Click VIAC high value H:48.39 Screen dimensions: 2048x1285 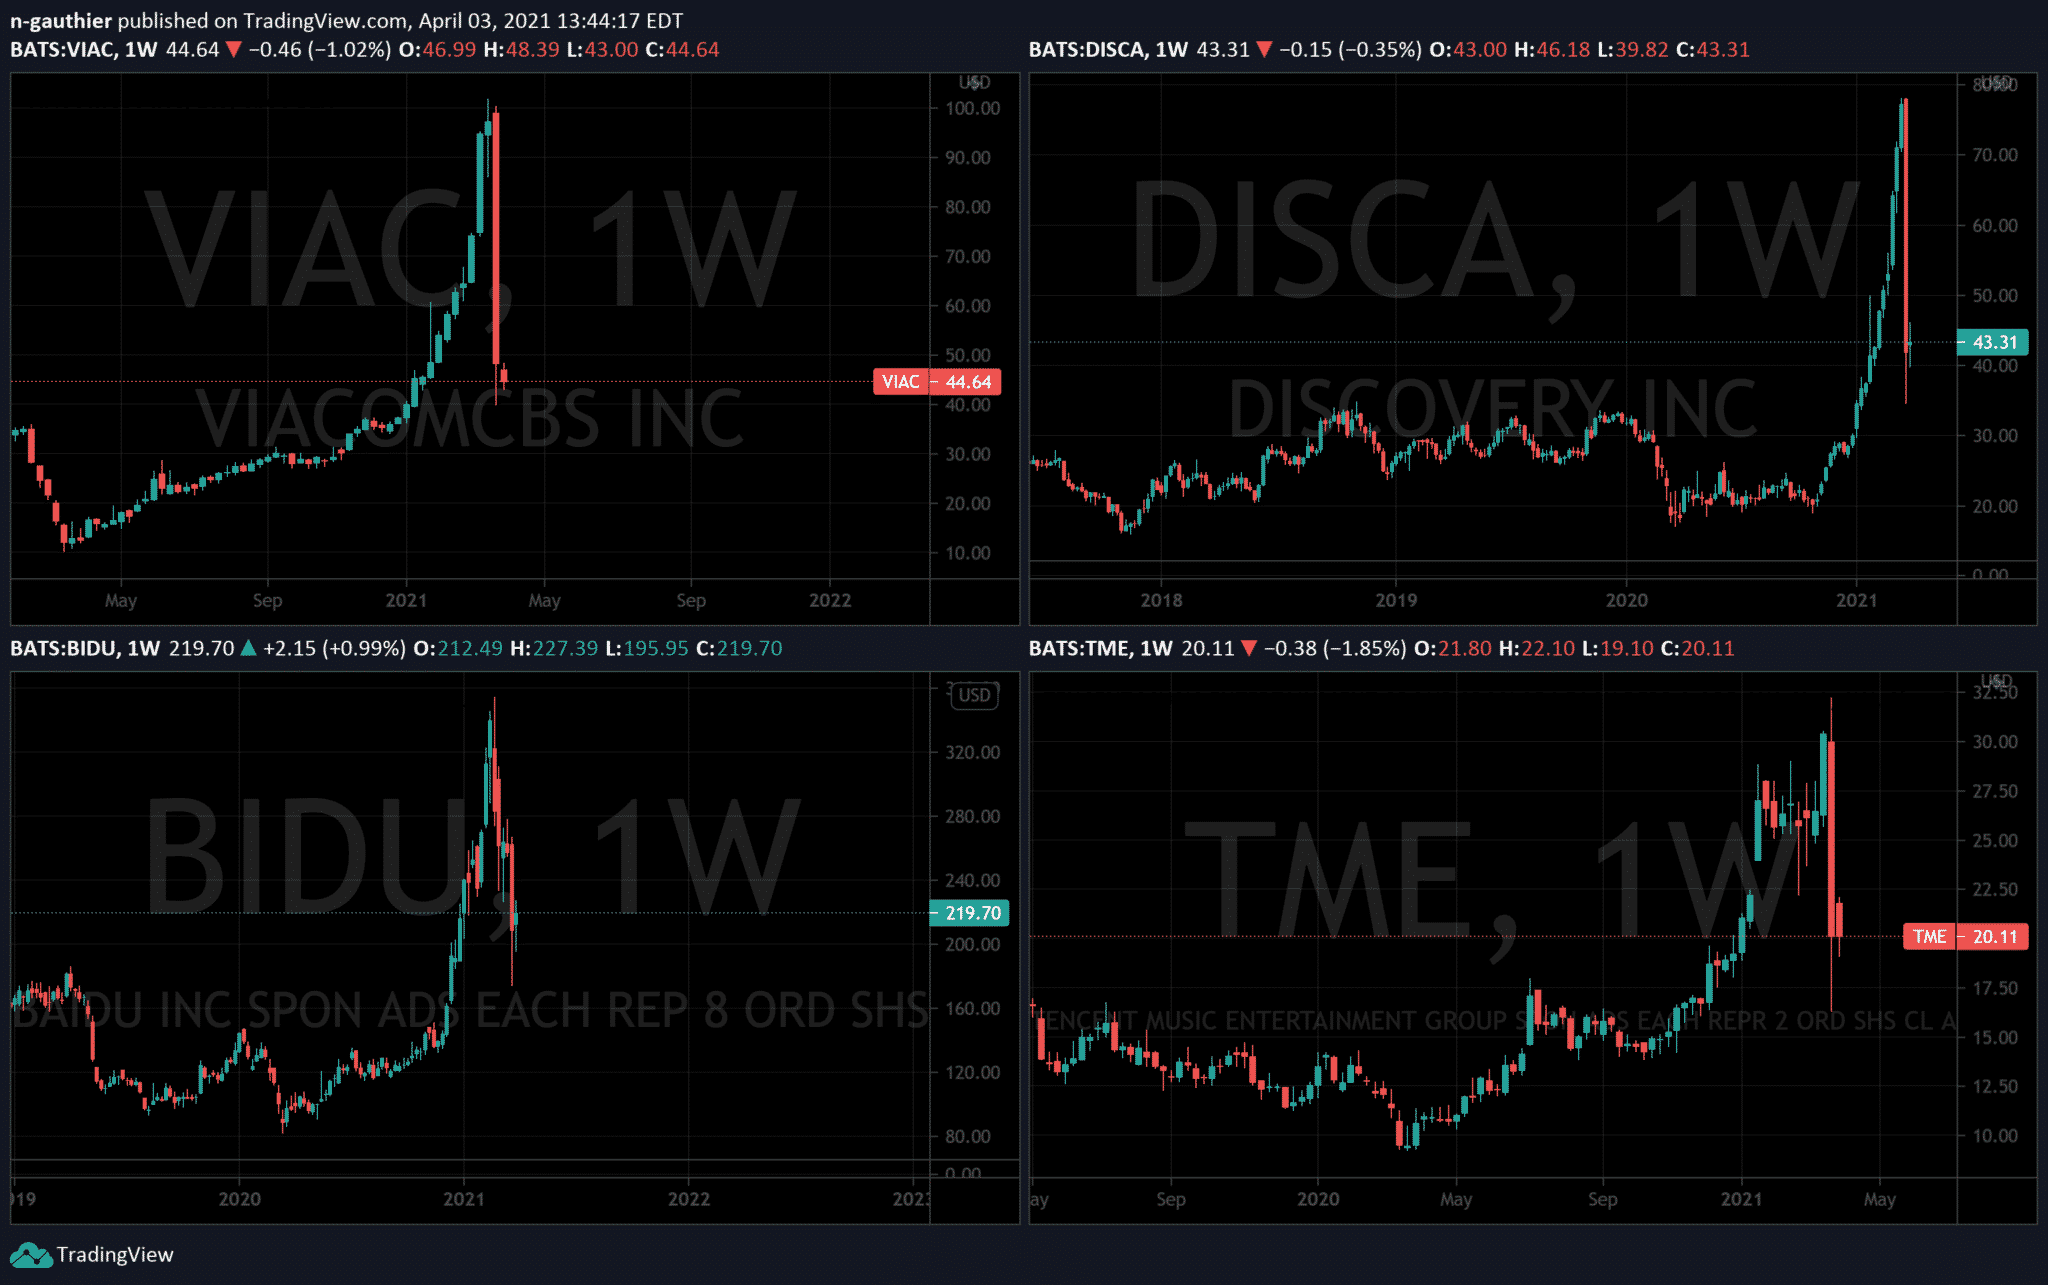521,50
